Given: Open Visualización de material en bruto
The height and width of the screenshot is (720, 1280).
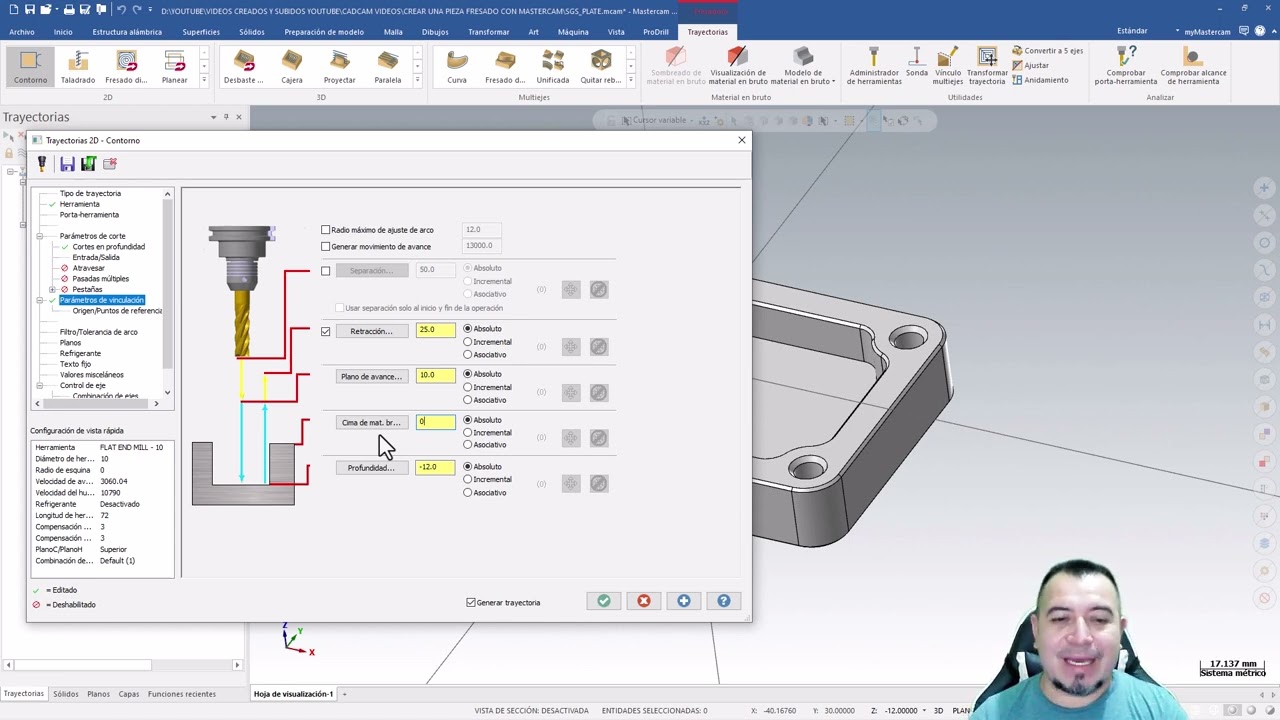Looking at the screenshot, I should [x=737, y=66].
